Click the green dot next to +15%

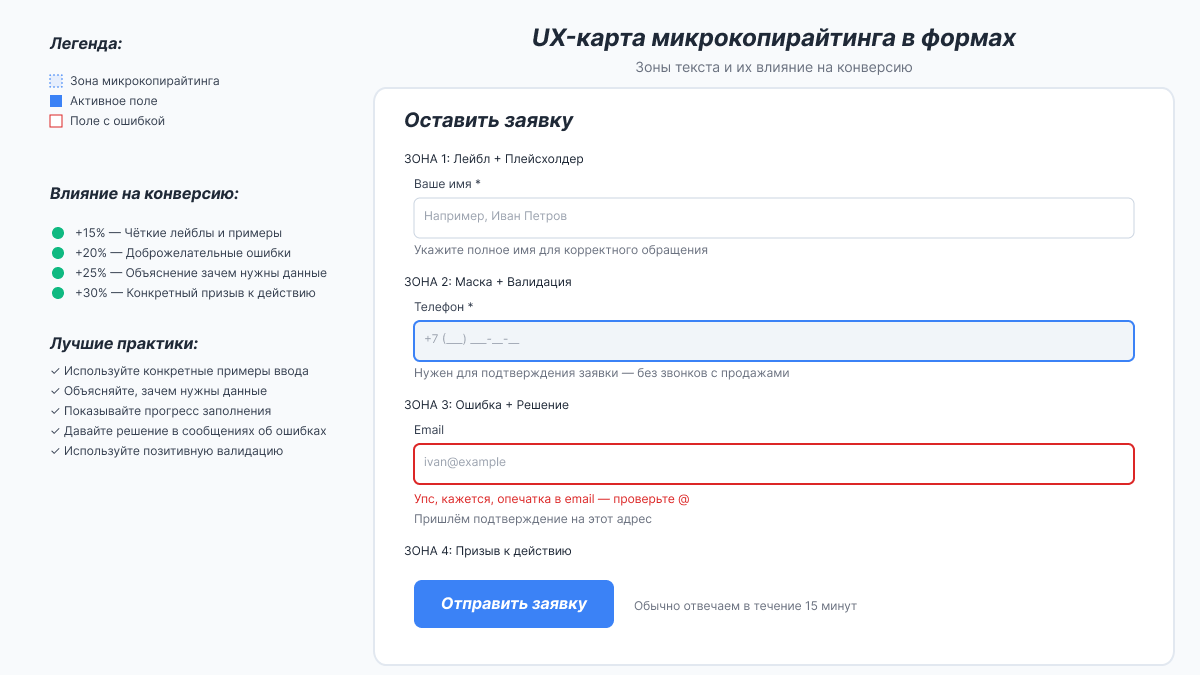[x=56, y=232]
